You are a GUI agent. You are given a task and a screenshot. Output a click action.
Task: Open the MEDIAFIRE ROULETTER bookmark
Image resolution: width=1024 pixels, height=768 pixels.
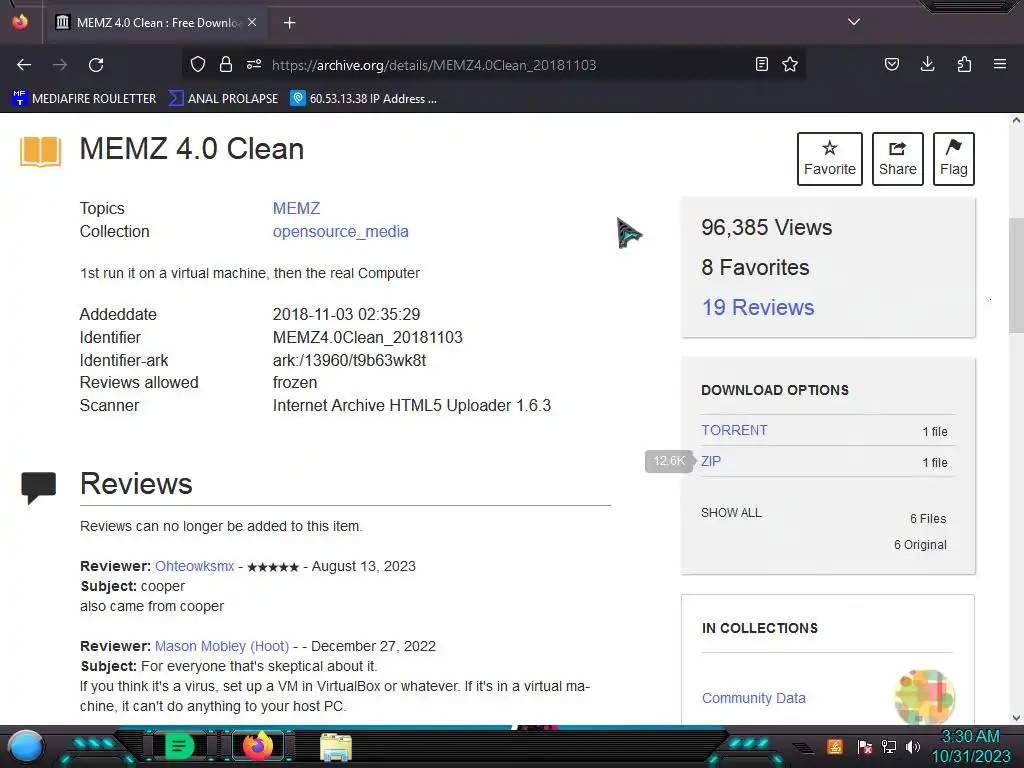pos(84,99)
